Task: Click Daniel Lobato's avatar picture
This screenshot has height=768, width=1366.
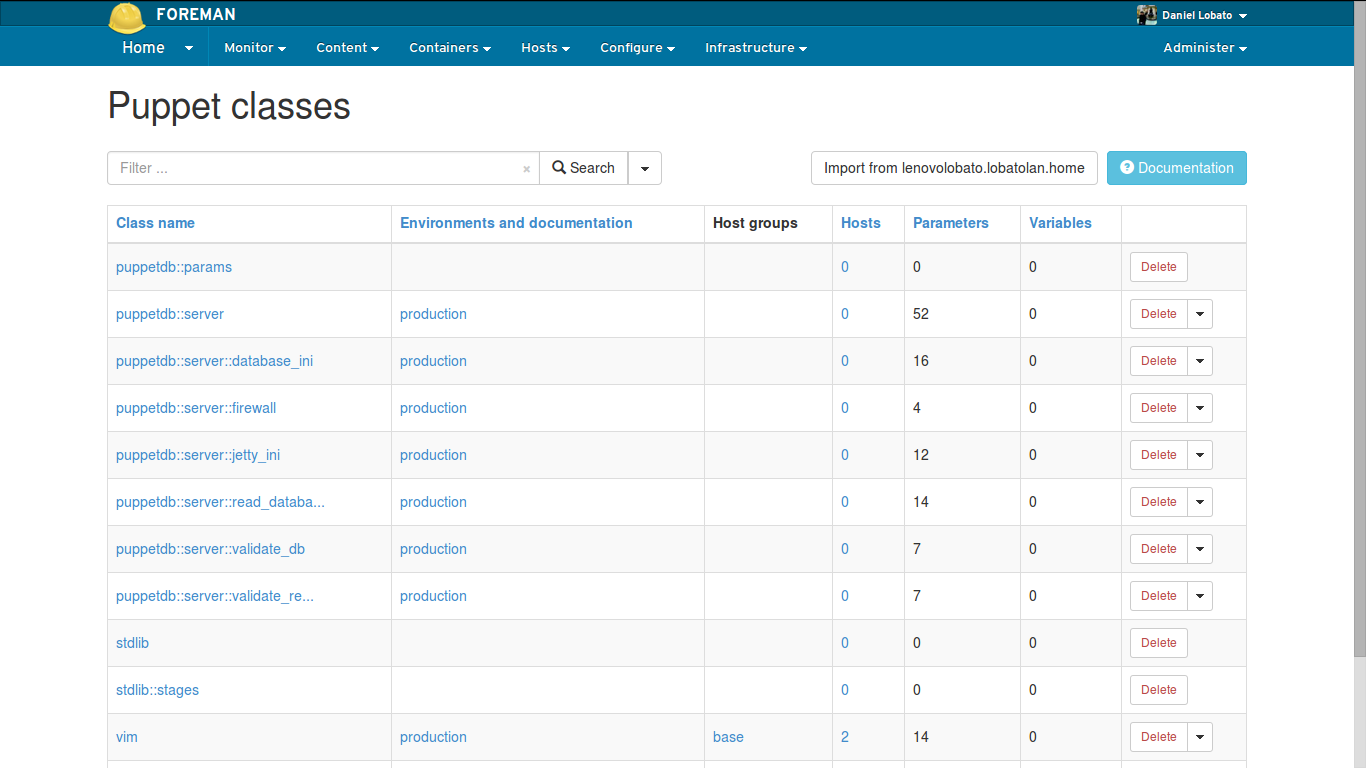Action: [1146, 15]
